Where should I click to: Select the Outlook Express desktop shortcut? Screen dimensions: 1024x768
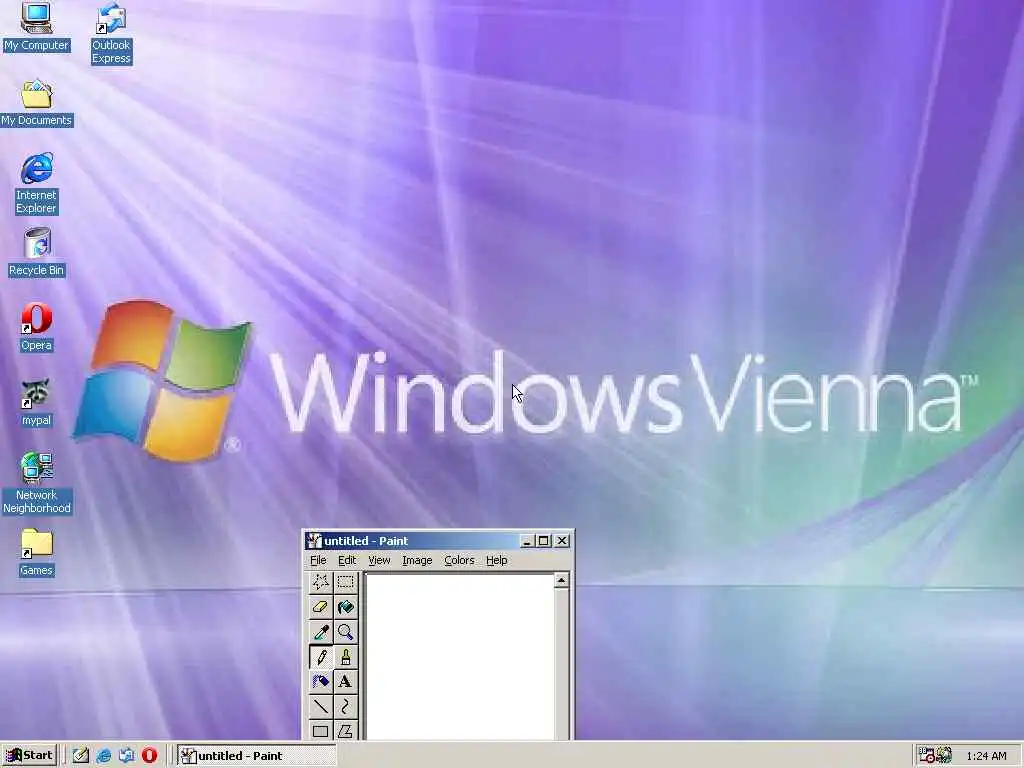pyautogui.click(x=111, y=34)
